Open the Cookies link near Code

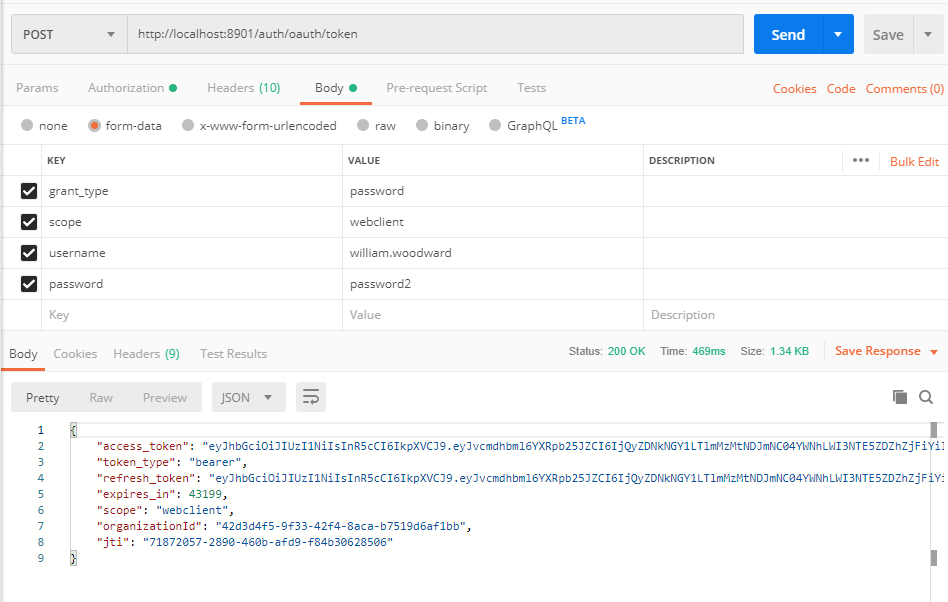[794, 89]
